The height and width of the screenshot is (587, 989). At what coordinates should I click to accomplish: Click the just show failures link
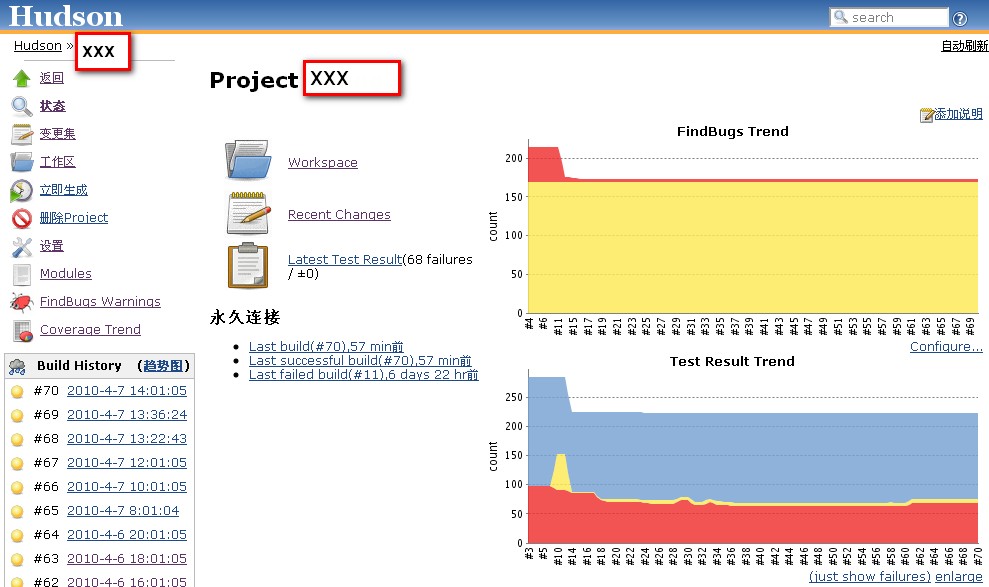pos(870,576)
